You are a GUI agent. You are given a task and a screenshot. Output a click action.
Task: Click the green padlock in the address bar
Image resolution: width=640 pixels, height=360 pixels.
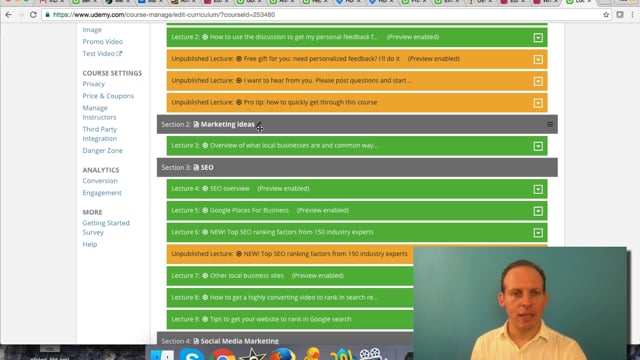[x=48, y=15]
